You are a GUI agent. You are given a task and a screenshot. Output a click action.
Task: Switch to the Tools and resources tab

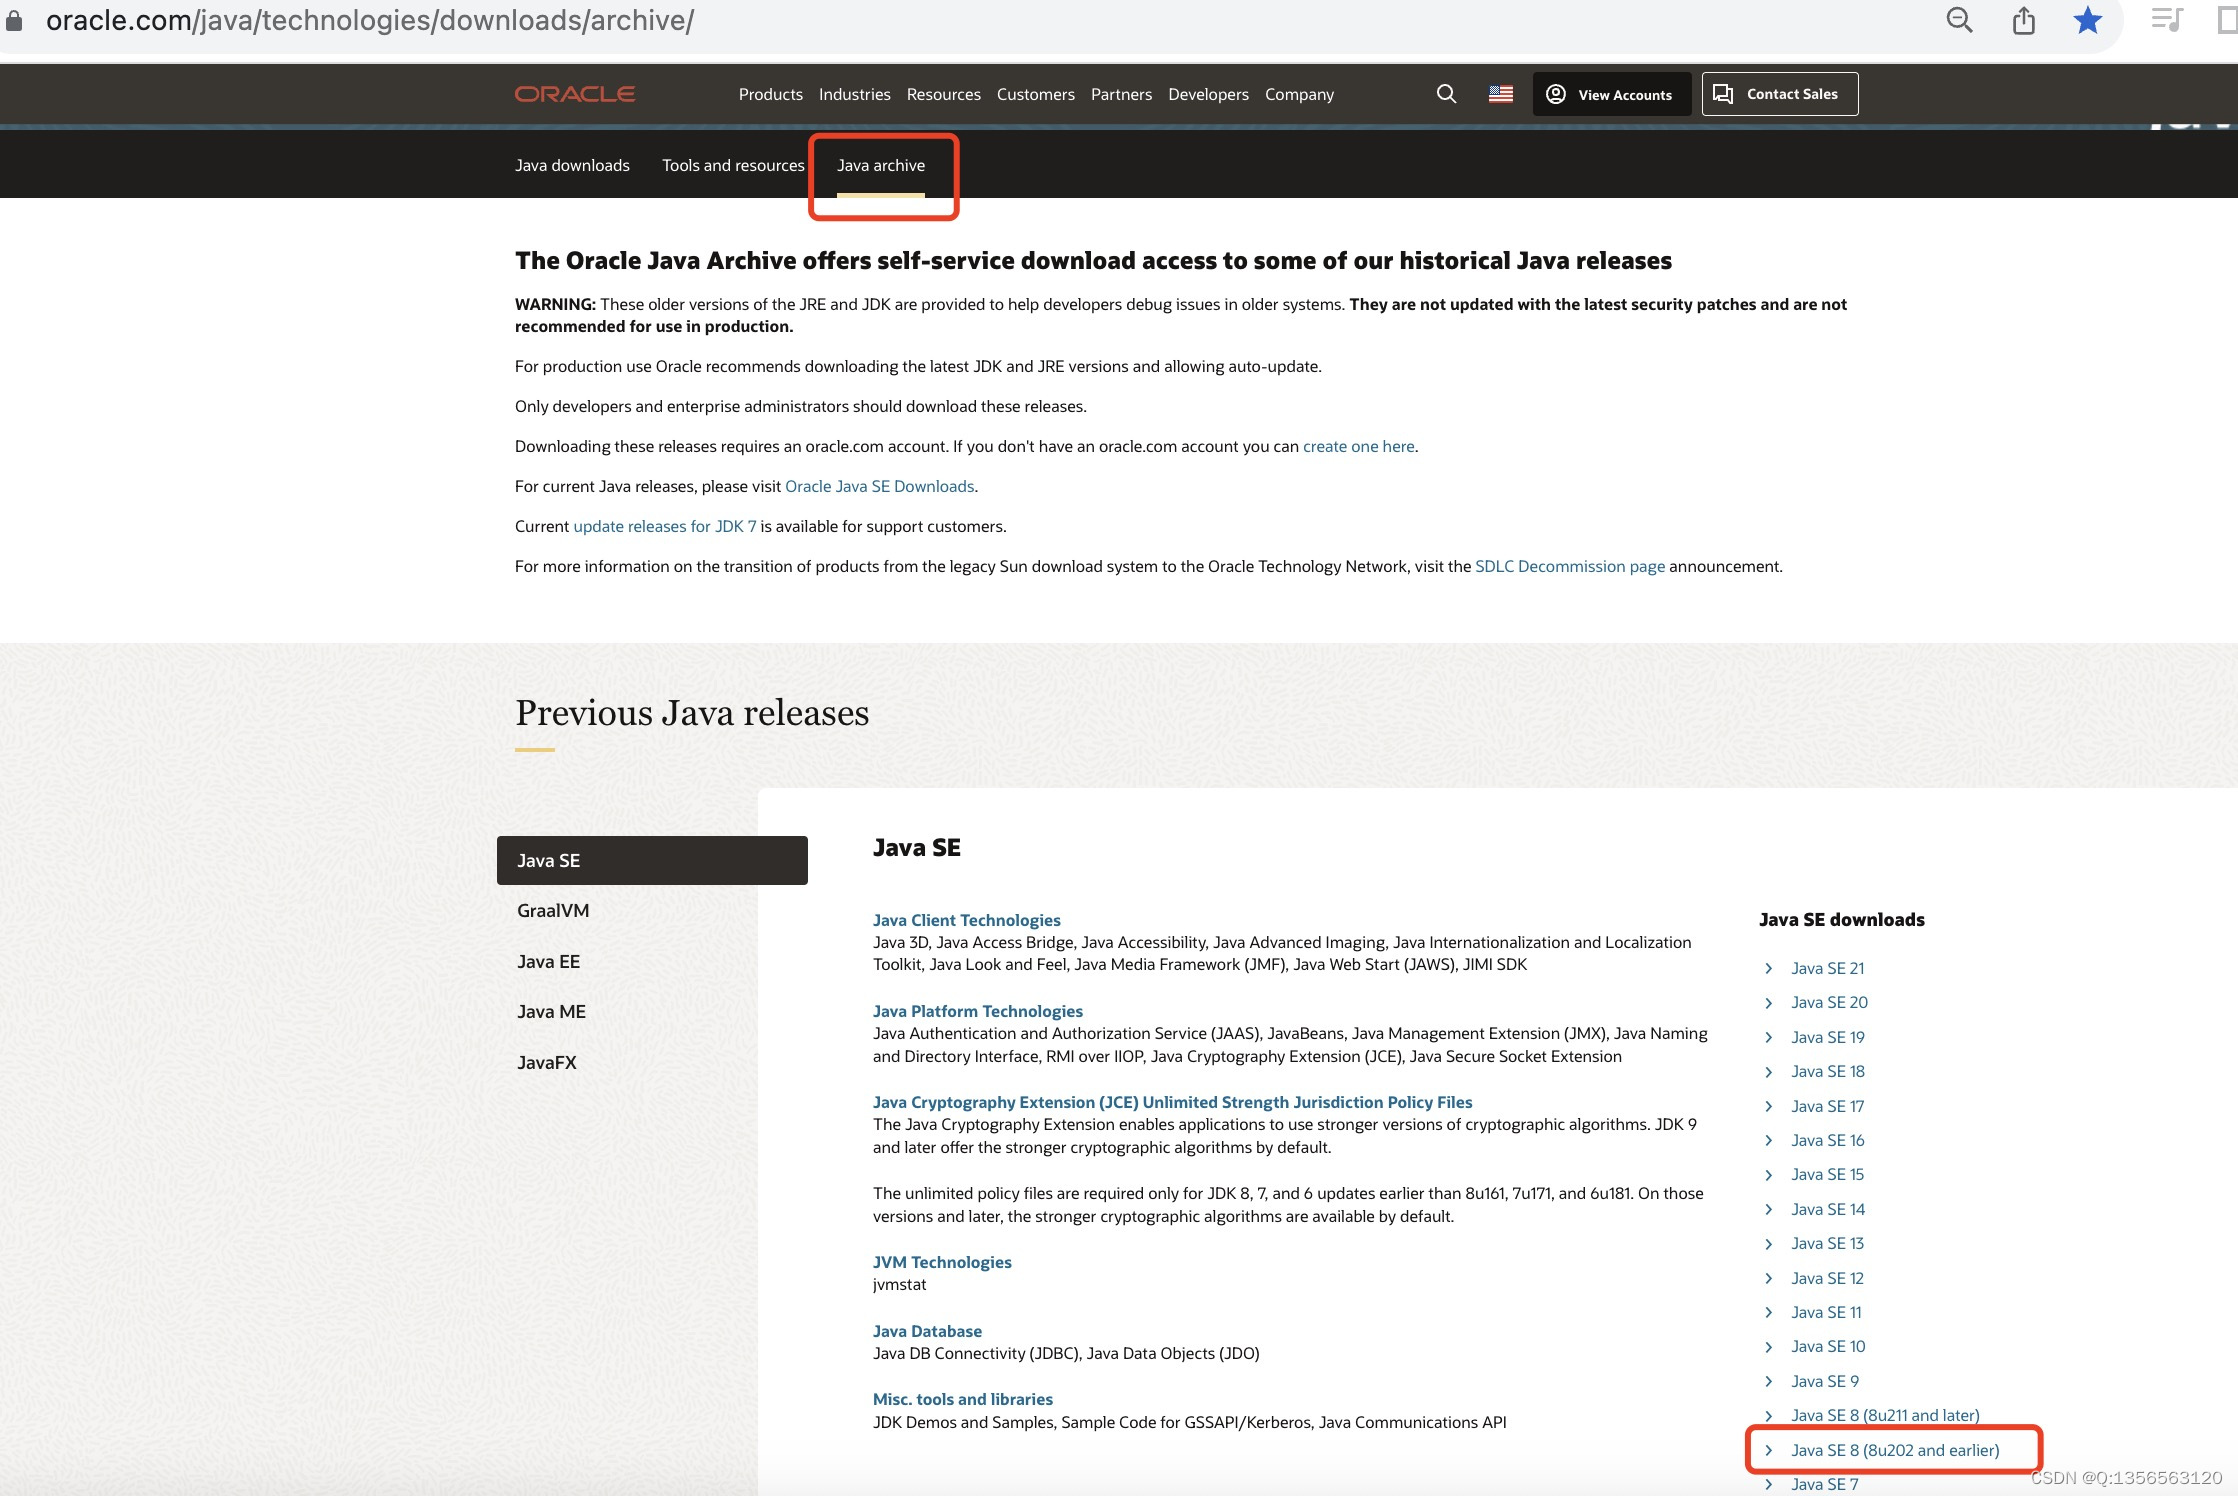pyautogui.click(x=733, y=165)
